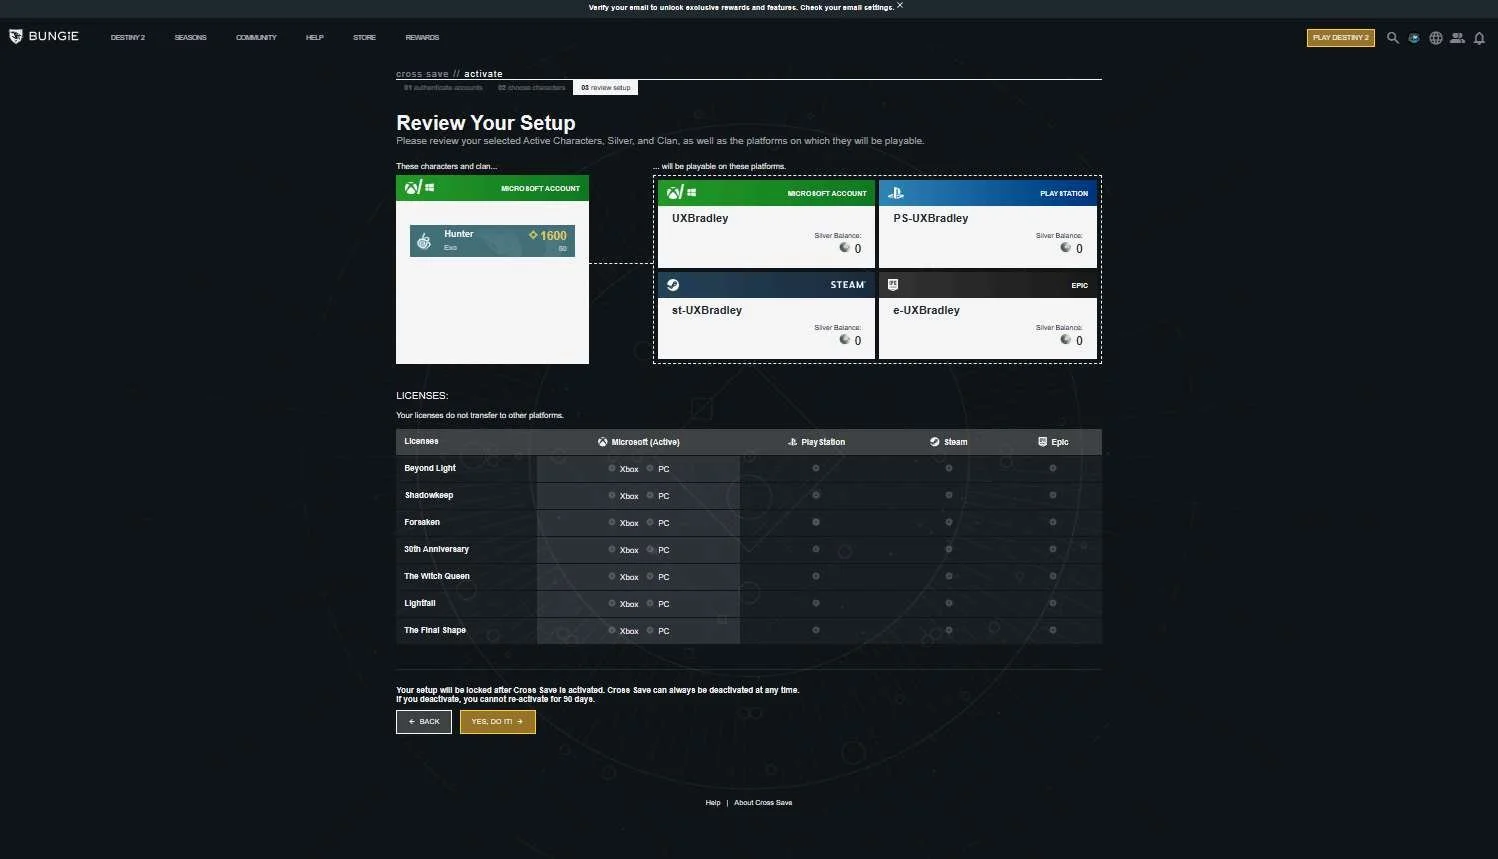Image resolution: width=1498 pixels, height=859 pixels.
Task: Click the PlayStation icon in licenses table header
Action: tap(792, 442)
